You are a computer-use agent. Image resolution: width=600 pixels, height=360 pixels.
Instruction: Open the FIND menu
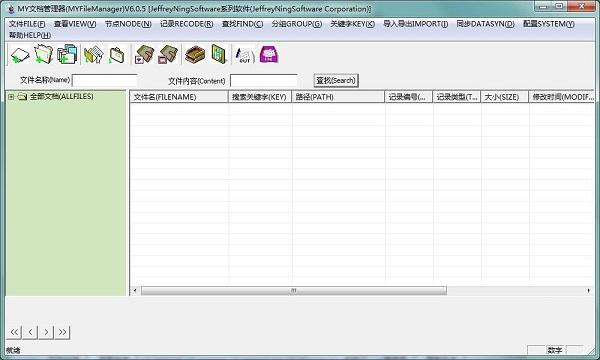coord(242,24)
